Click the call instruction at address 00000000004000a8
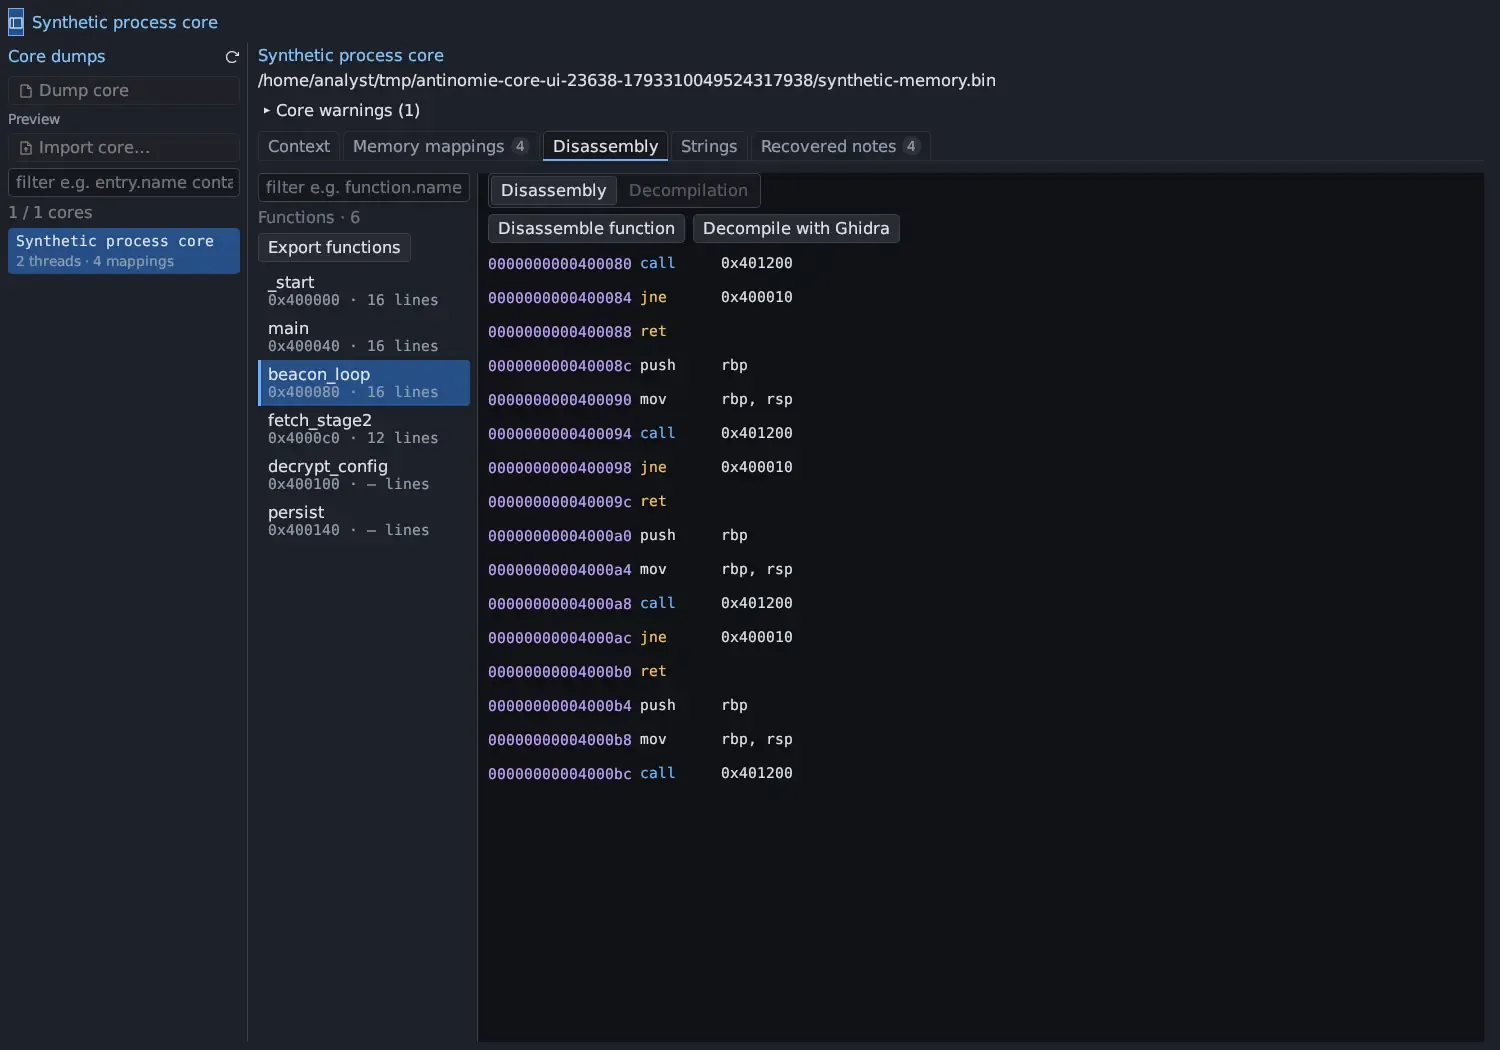Viewport: 1500px width, 1050px height. click(x=658, y=604)
